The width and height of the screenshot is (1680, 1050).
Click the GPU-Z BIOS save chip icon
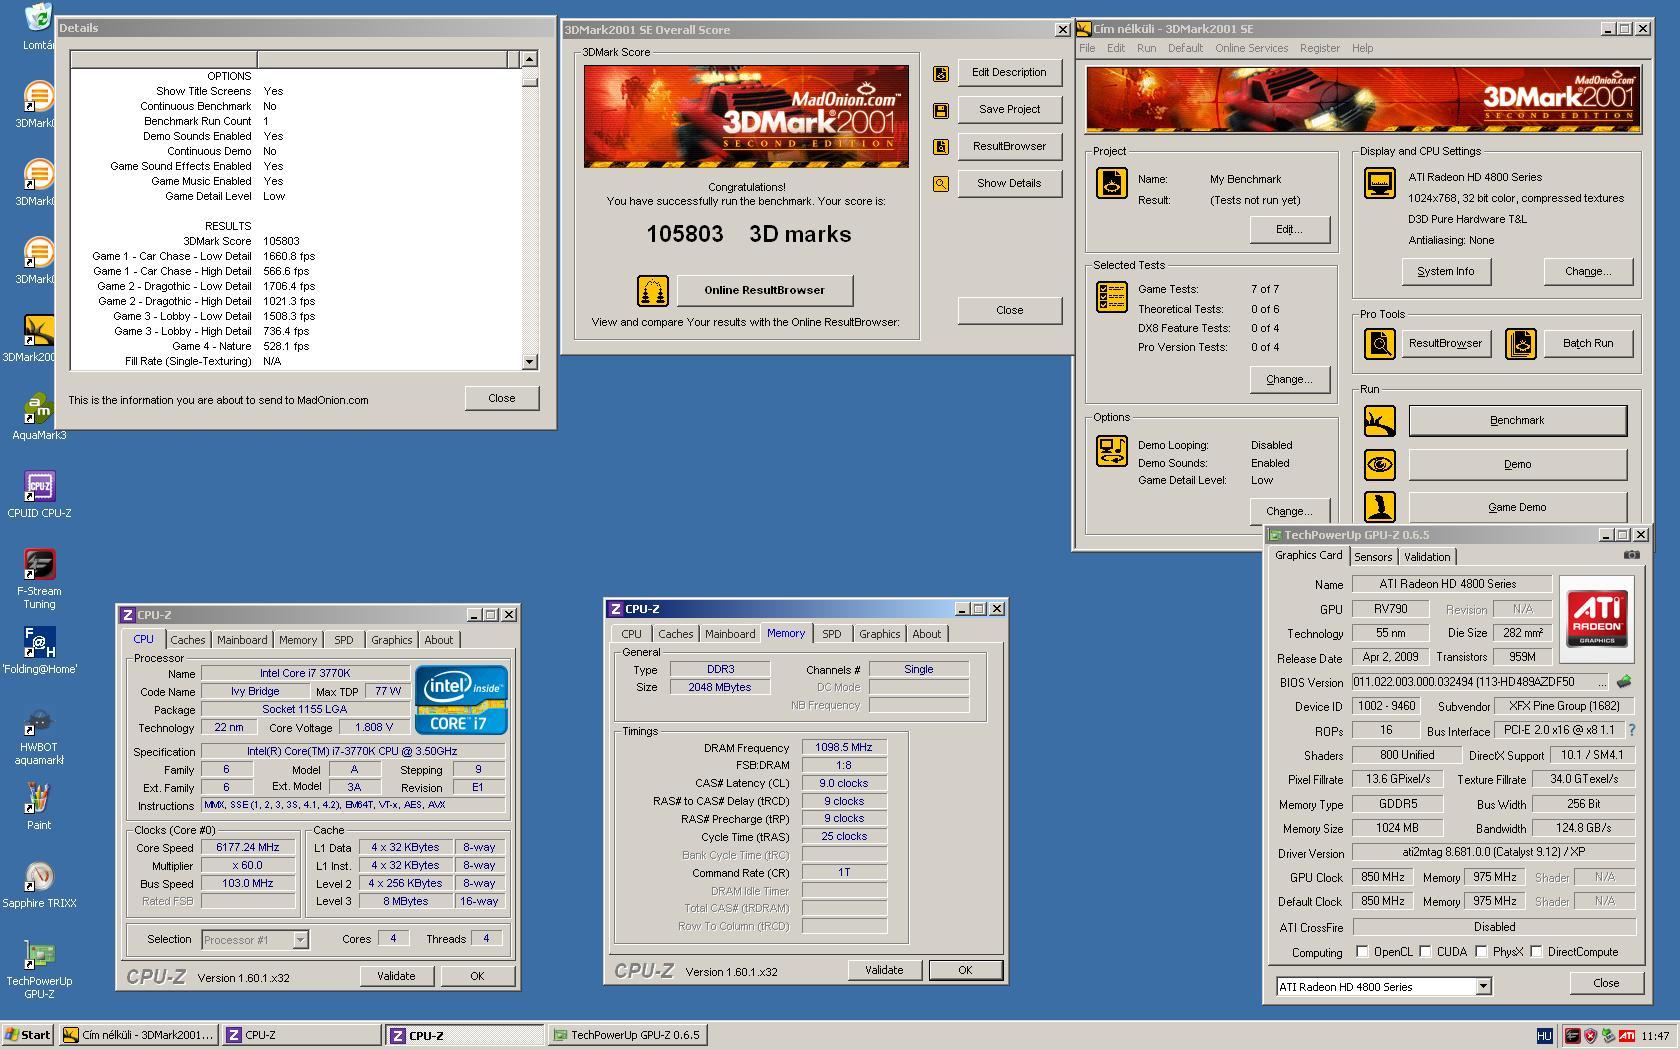point(1624,682)
